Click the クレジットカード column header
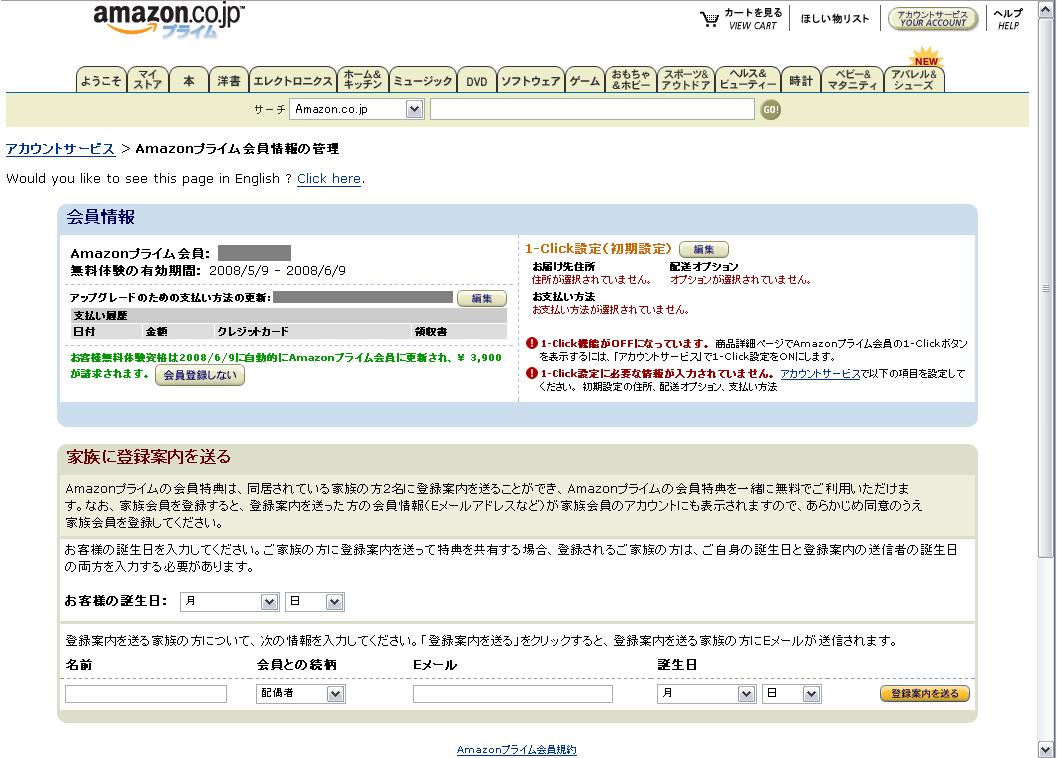The width and height of the screenshot is (1057, 758). click(253, 331)
